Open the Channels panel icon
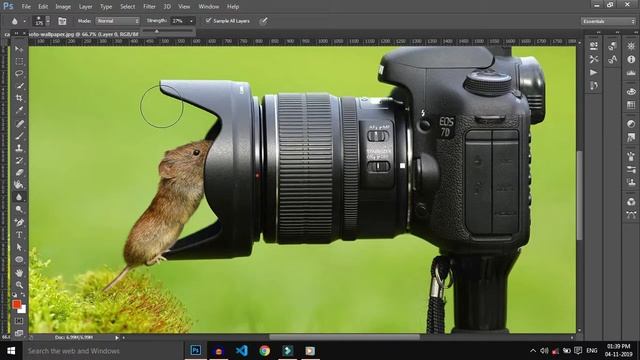 point(631,202)
